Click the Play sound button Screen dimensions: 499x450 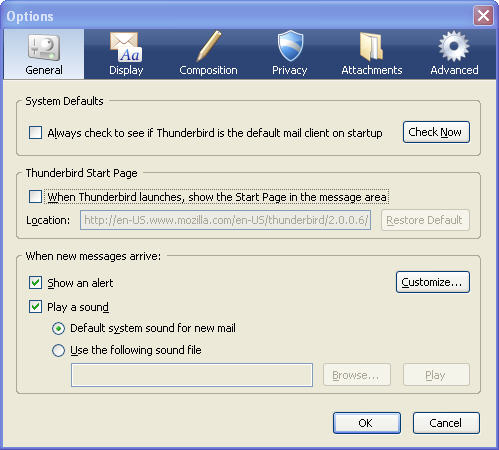coord(436,375)
